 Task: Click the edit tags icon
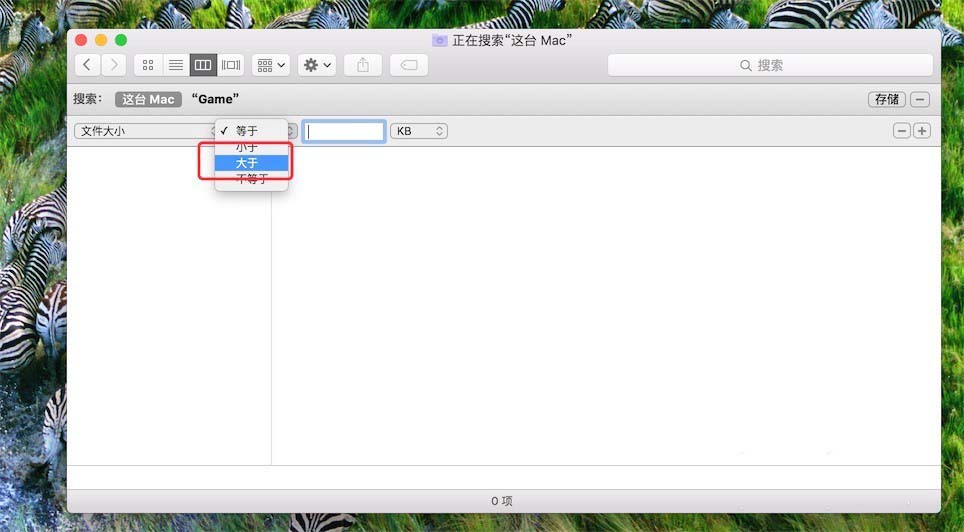pos(409,65)
